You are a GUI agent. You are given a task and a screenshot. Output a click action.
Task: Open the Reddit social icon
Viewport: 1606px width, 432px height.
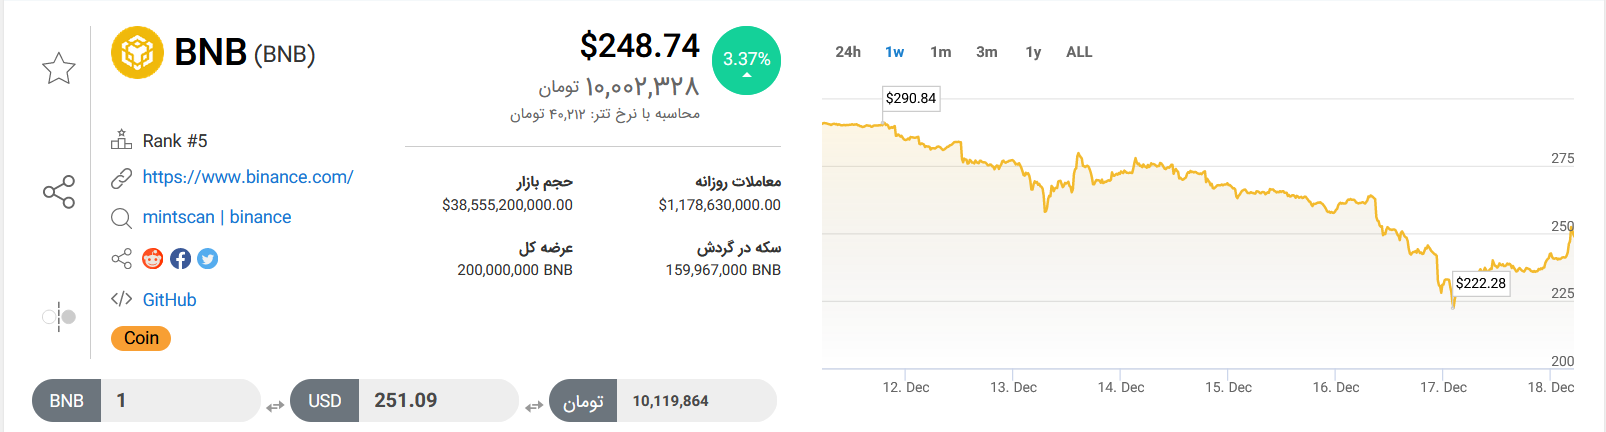pyautogui.click(x=153, y=259)
